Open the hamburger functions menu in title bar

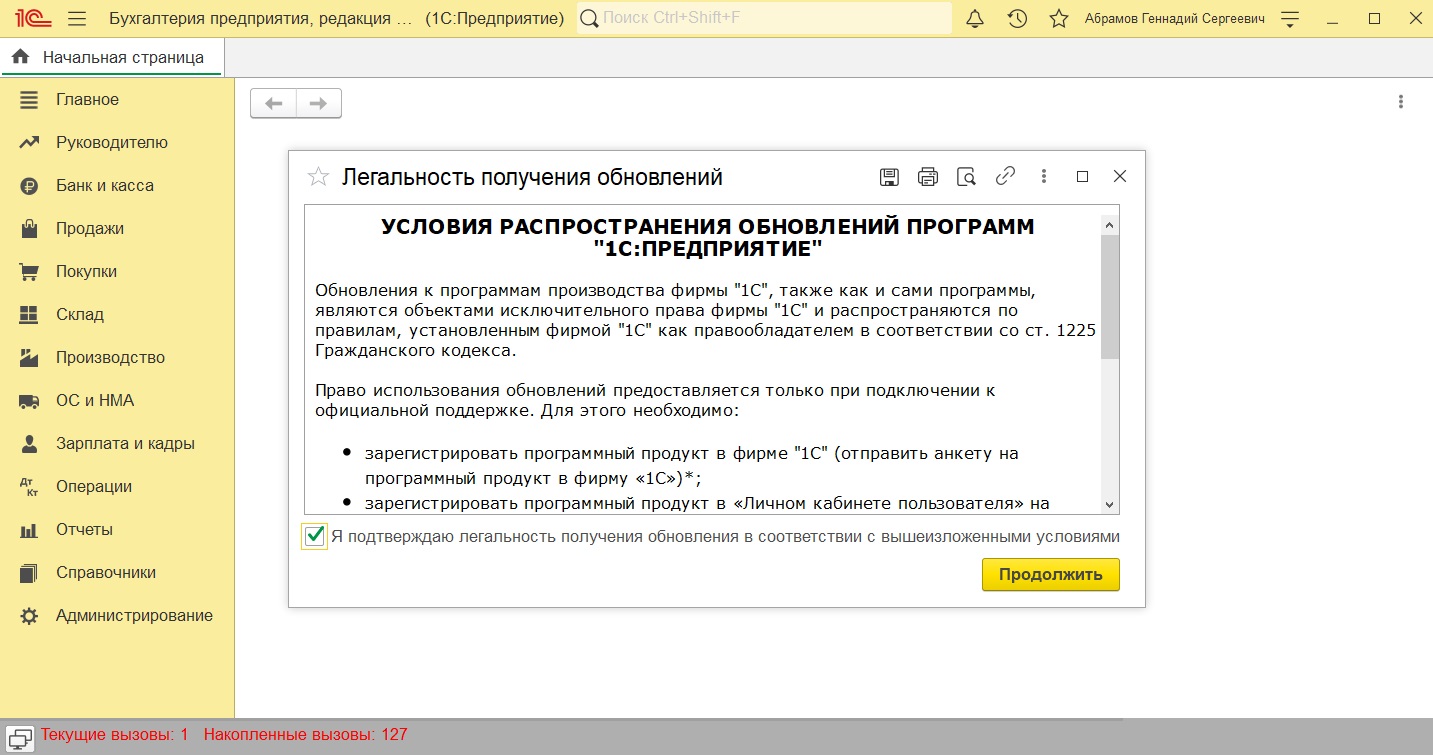tap(77, 18)
